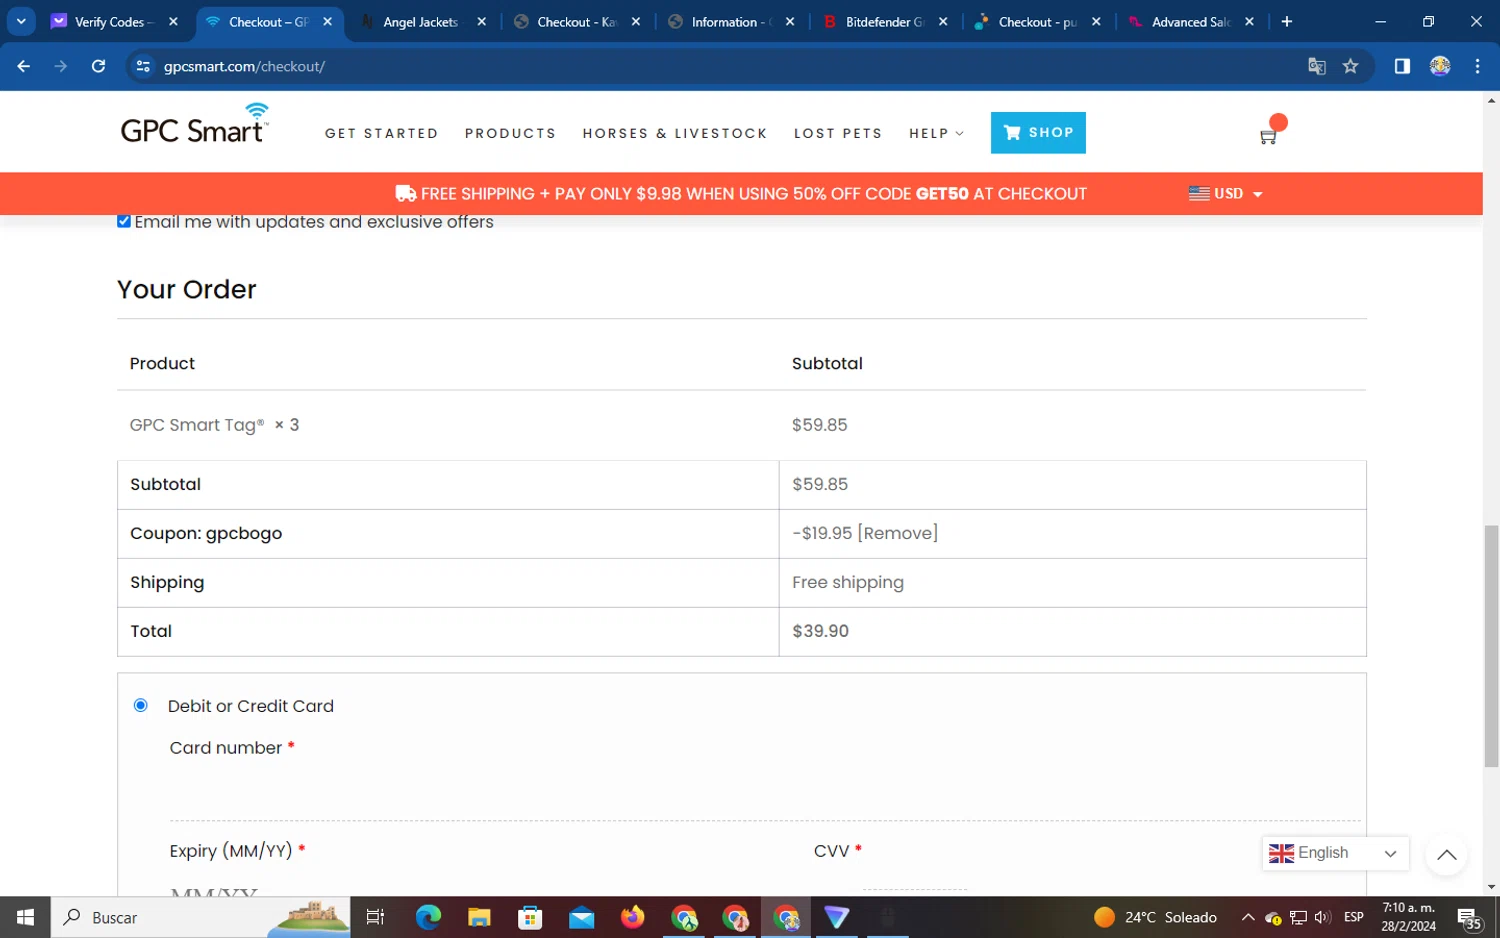
Task: Click the Windows search box Buscar
Action: tap(200, 917)
